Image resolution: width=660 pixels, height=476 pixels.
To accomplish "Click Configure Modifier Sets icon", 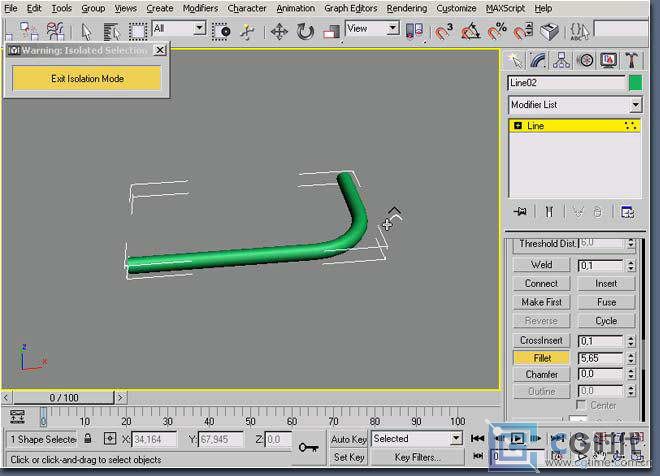I will [x=627, y=212].
